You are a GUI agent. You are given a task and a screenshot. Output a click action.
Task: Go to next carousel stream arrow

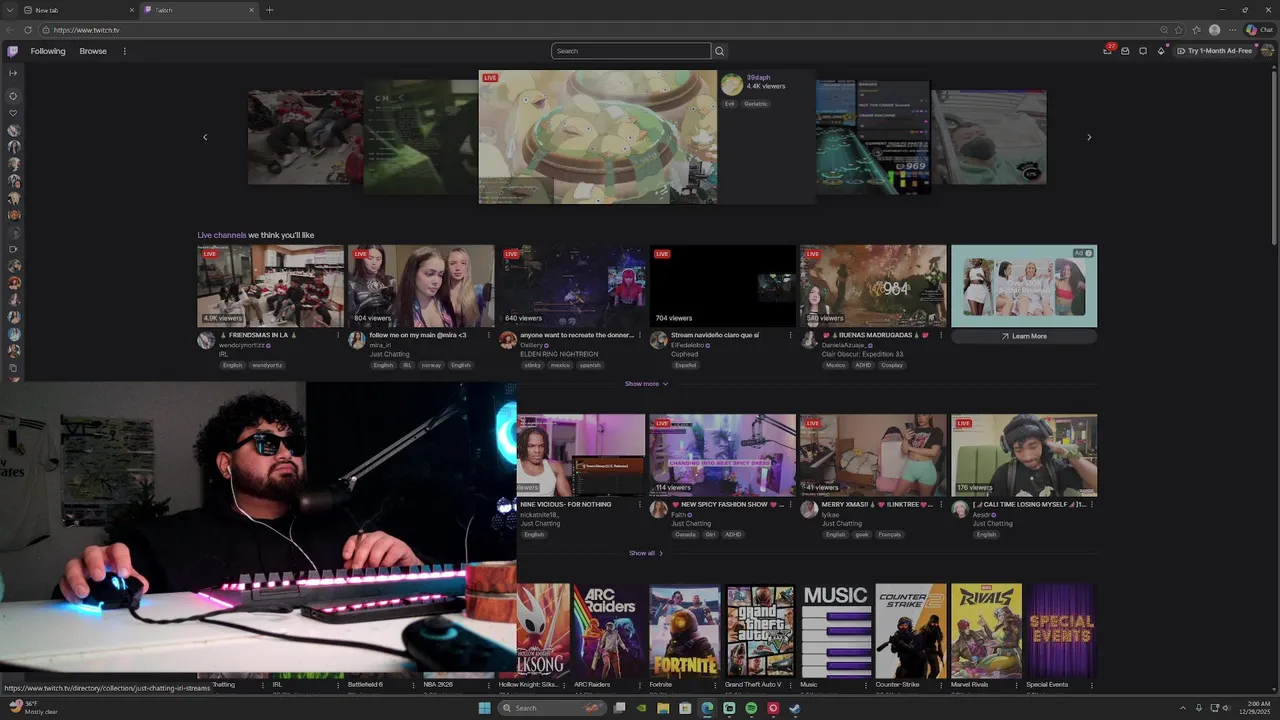click(1089, 137)
